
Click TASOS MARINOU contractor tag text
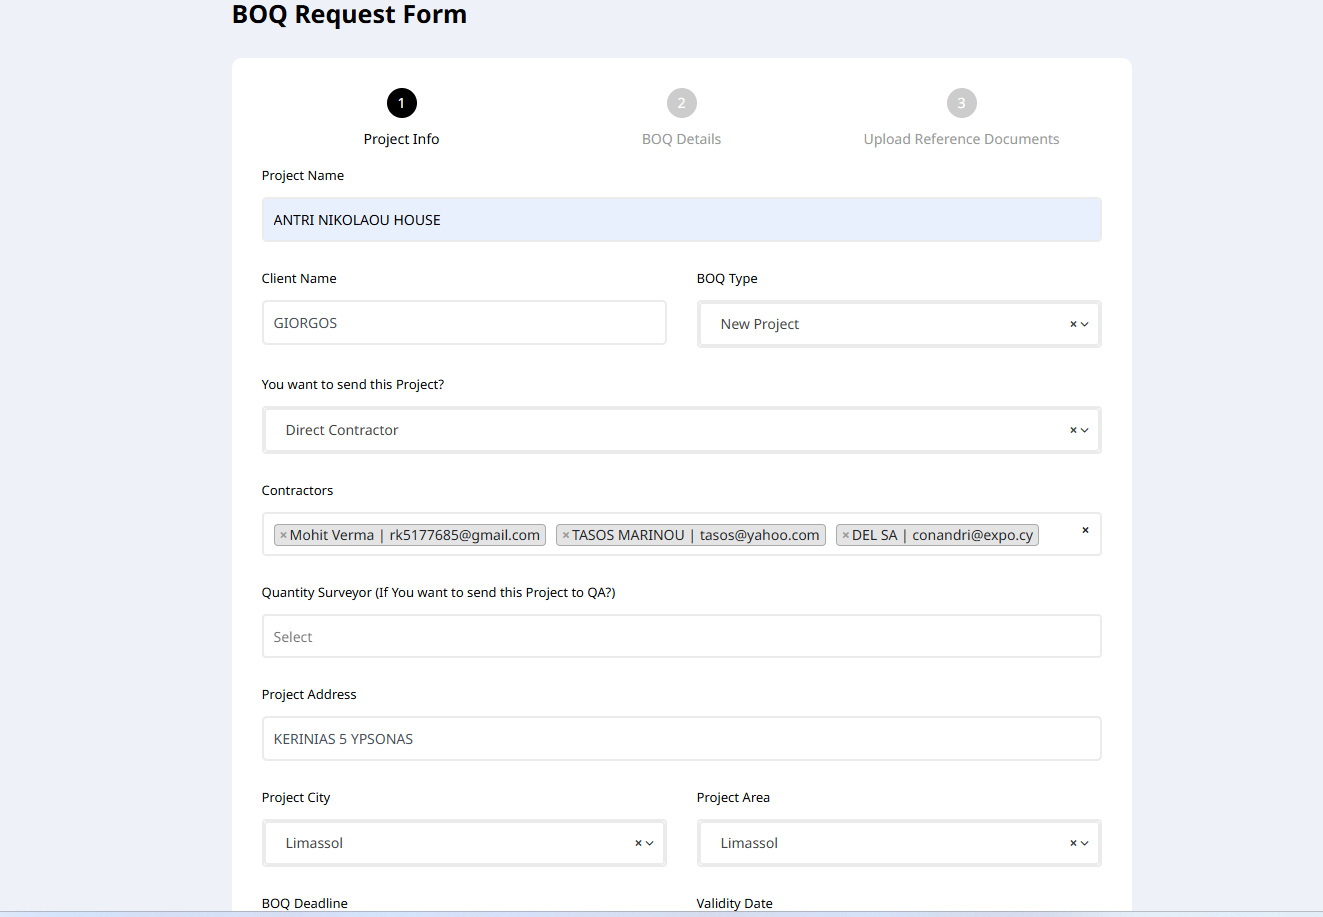(696, 535)
